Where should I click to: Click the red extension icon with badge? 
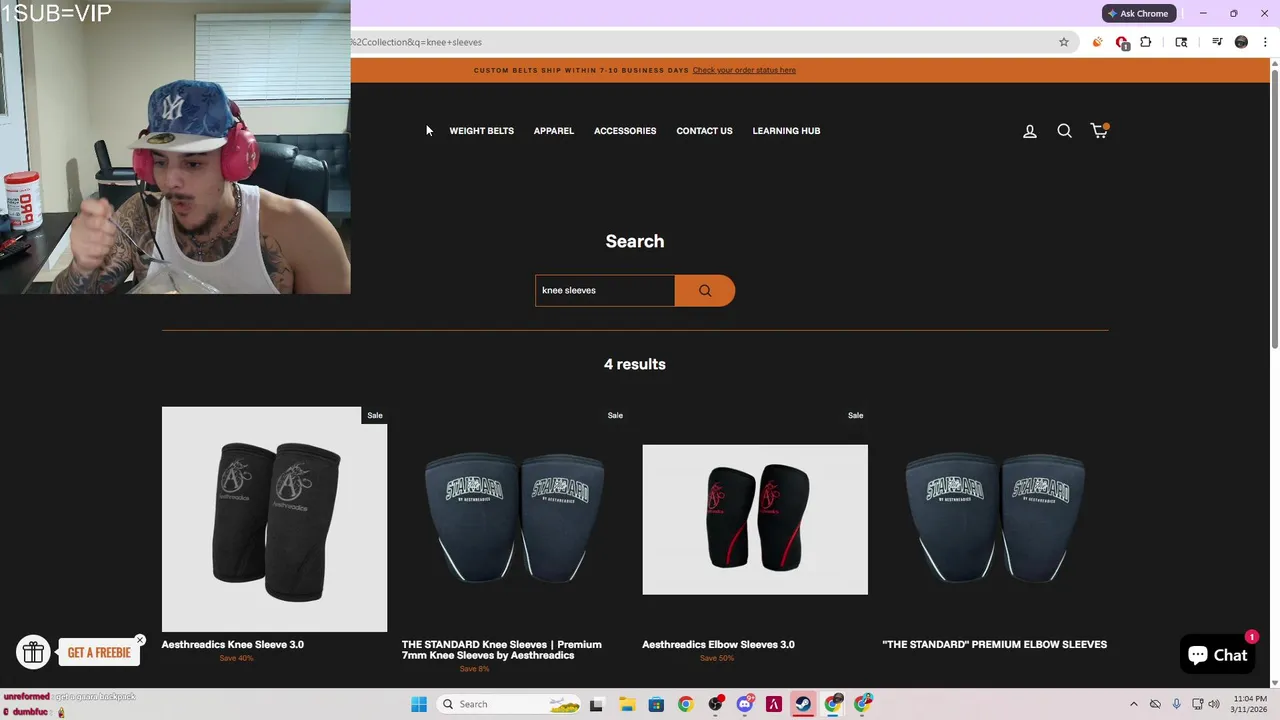coord(1122,43)
